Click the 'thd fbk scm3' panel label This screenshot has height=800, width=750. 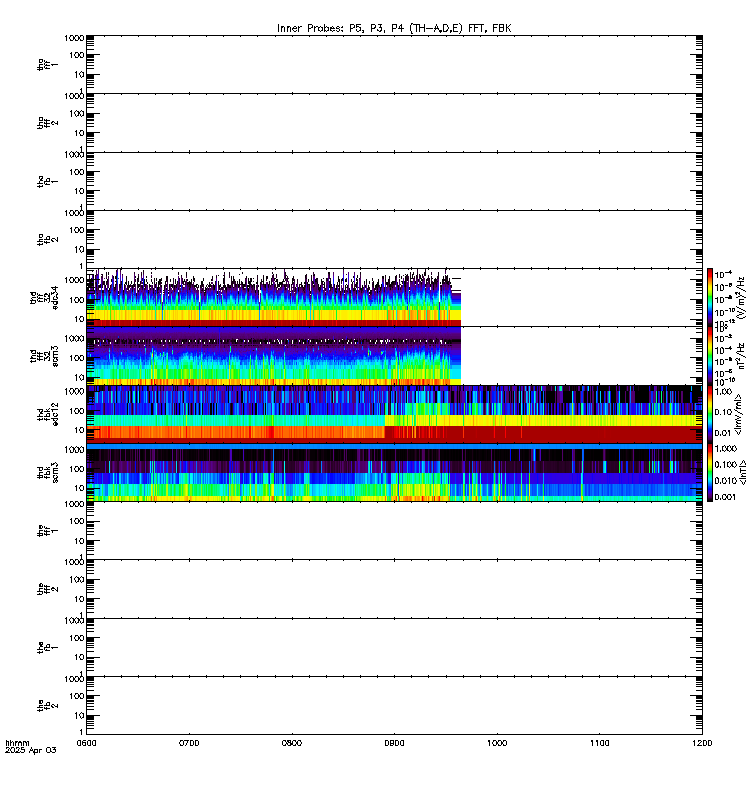click(47, 472)
